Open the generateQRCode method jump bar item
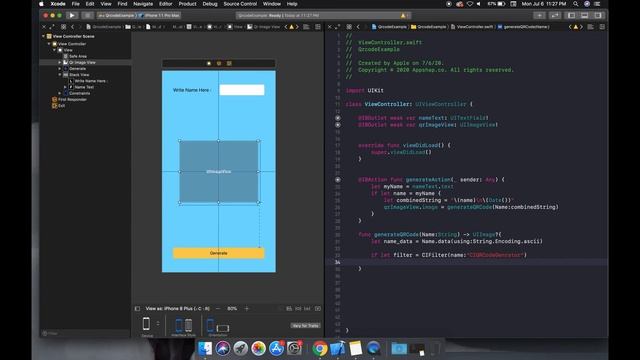The width and height of the screenshot is (640, 360). pyautogui.click(x=523, y=27)
